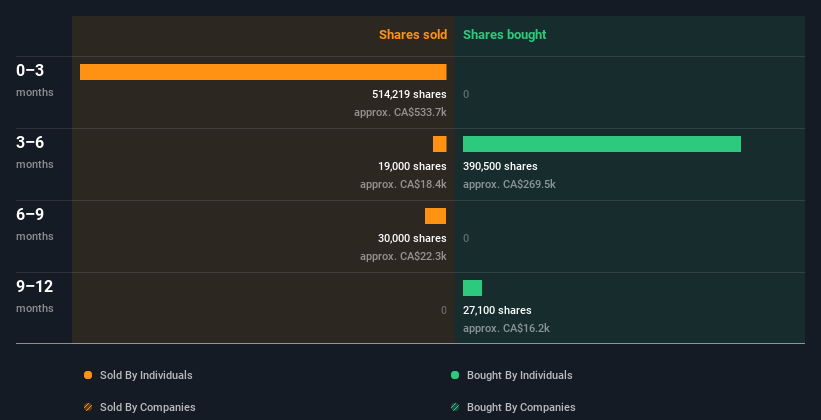Viewport: 821px width, 420px height.
Task: Select the 0–3 months orange sold bar
Action: tap(263, 72)
